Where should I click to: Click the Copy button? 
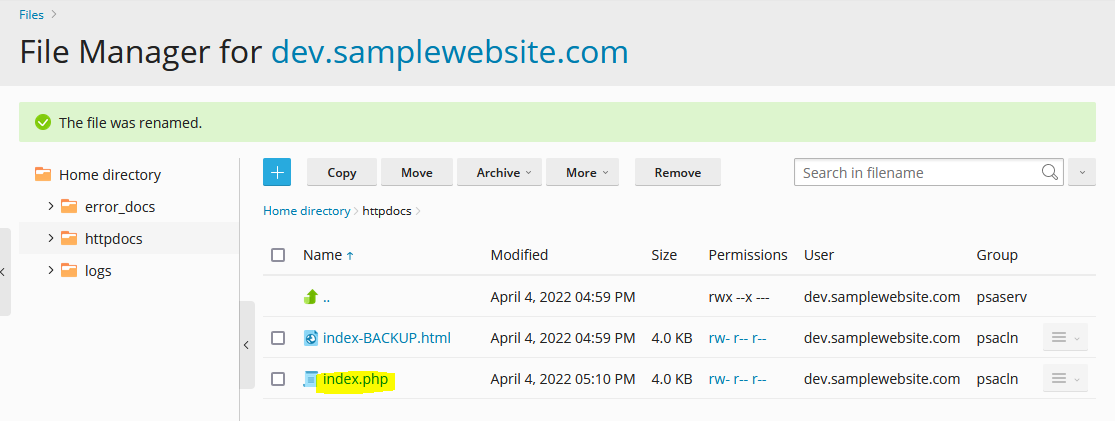tap(342, 172)
